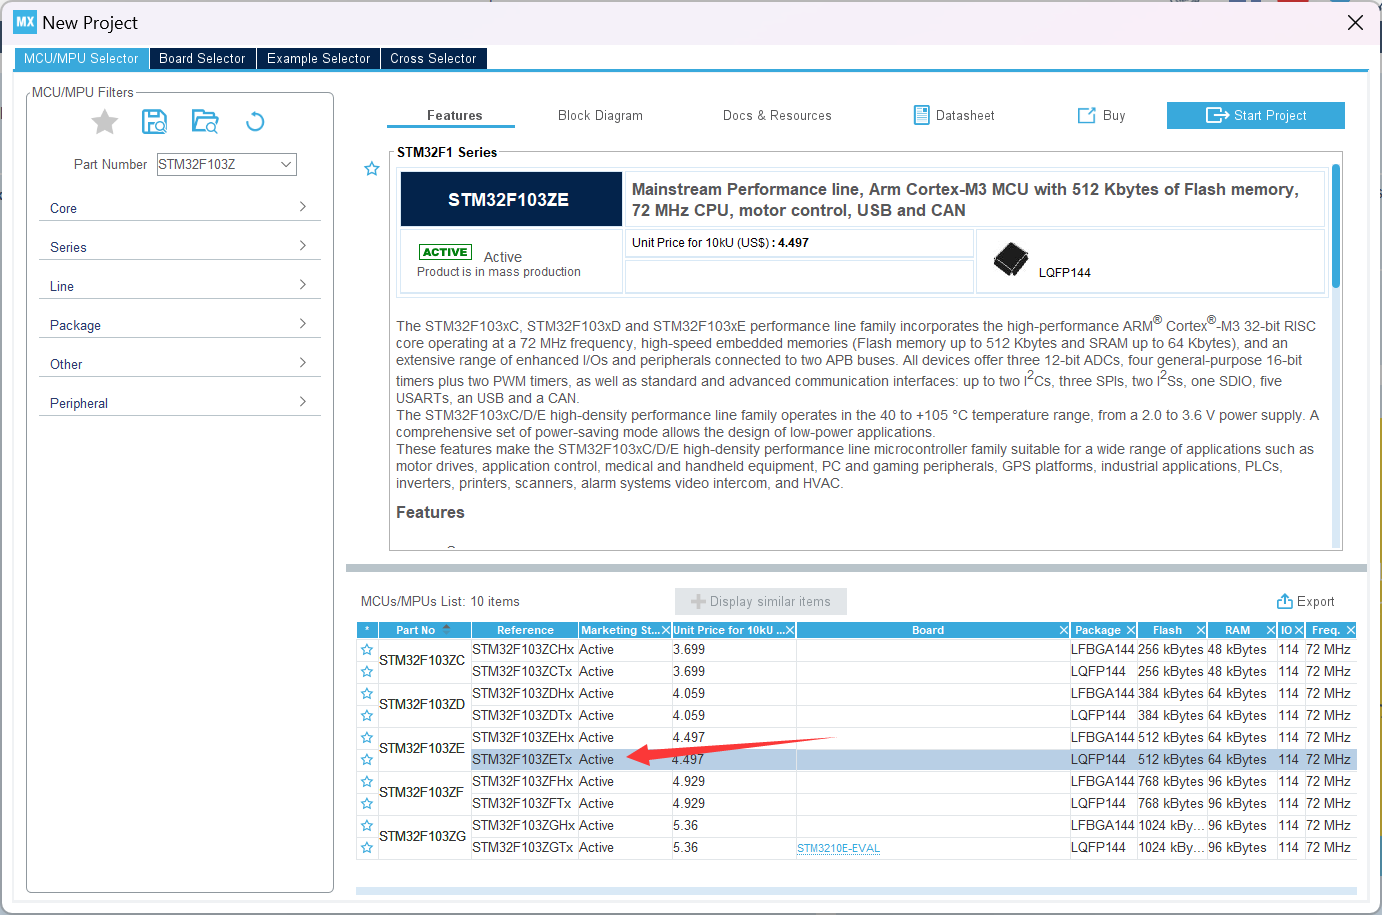Expand the Line filter section
Screen dimensions: 1382x915
tap(180, 286)
